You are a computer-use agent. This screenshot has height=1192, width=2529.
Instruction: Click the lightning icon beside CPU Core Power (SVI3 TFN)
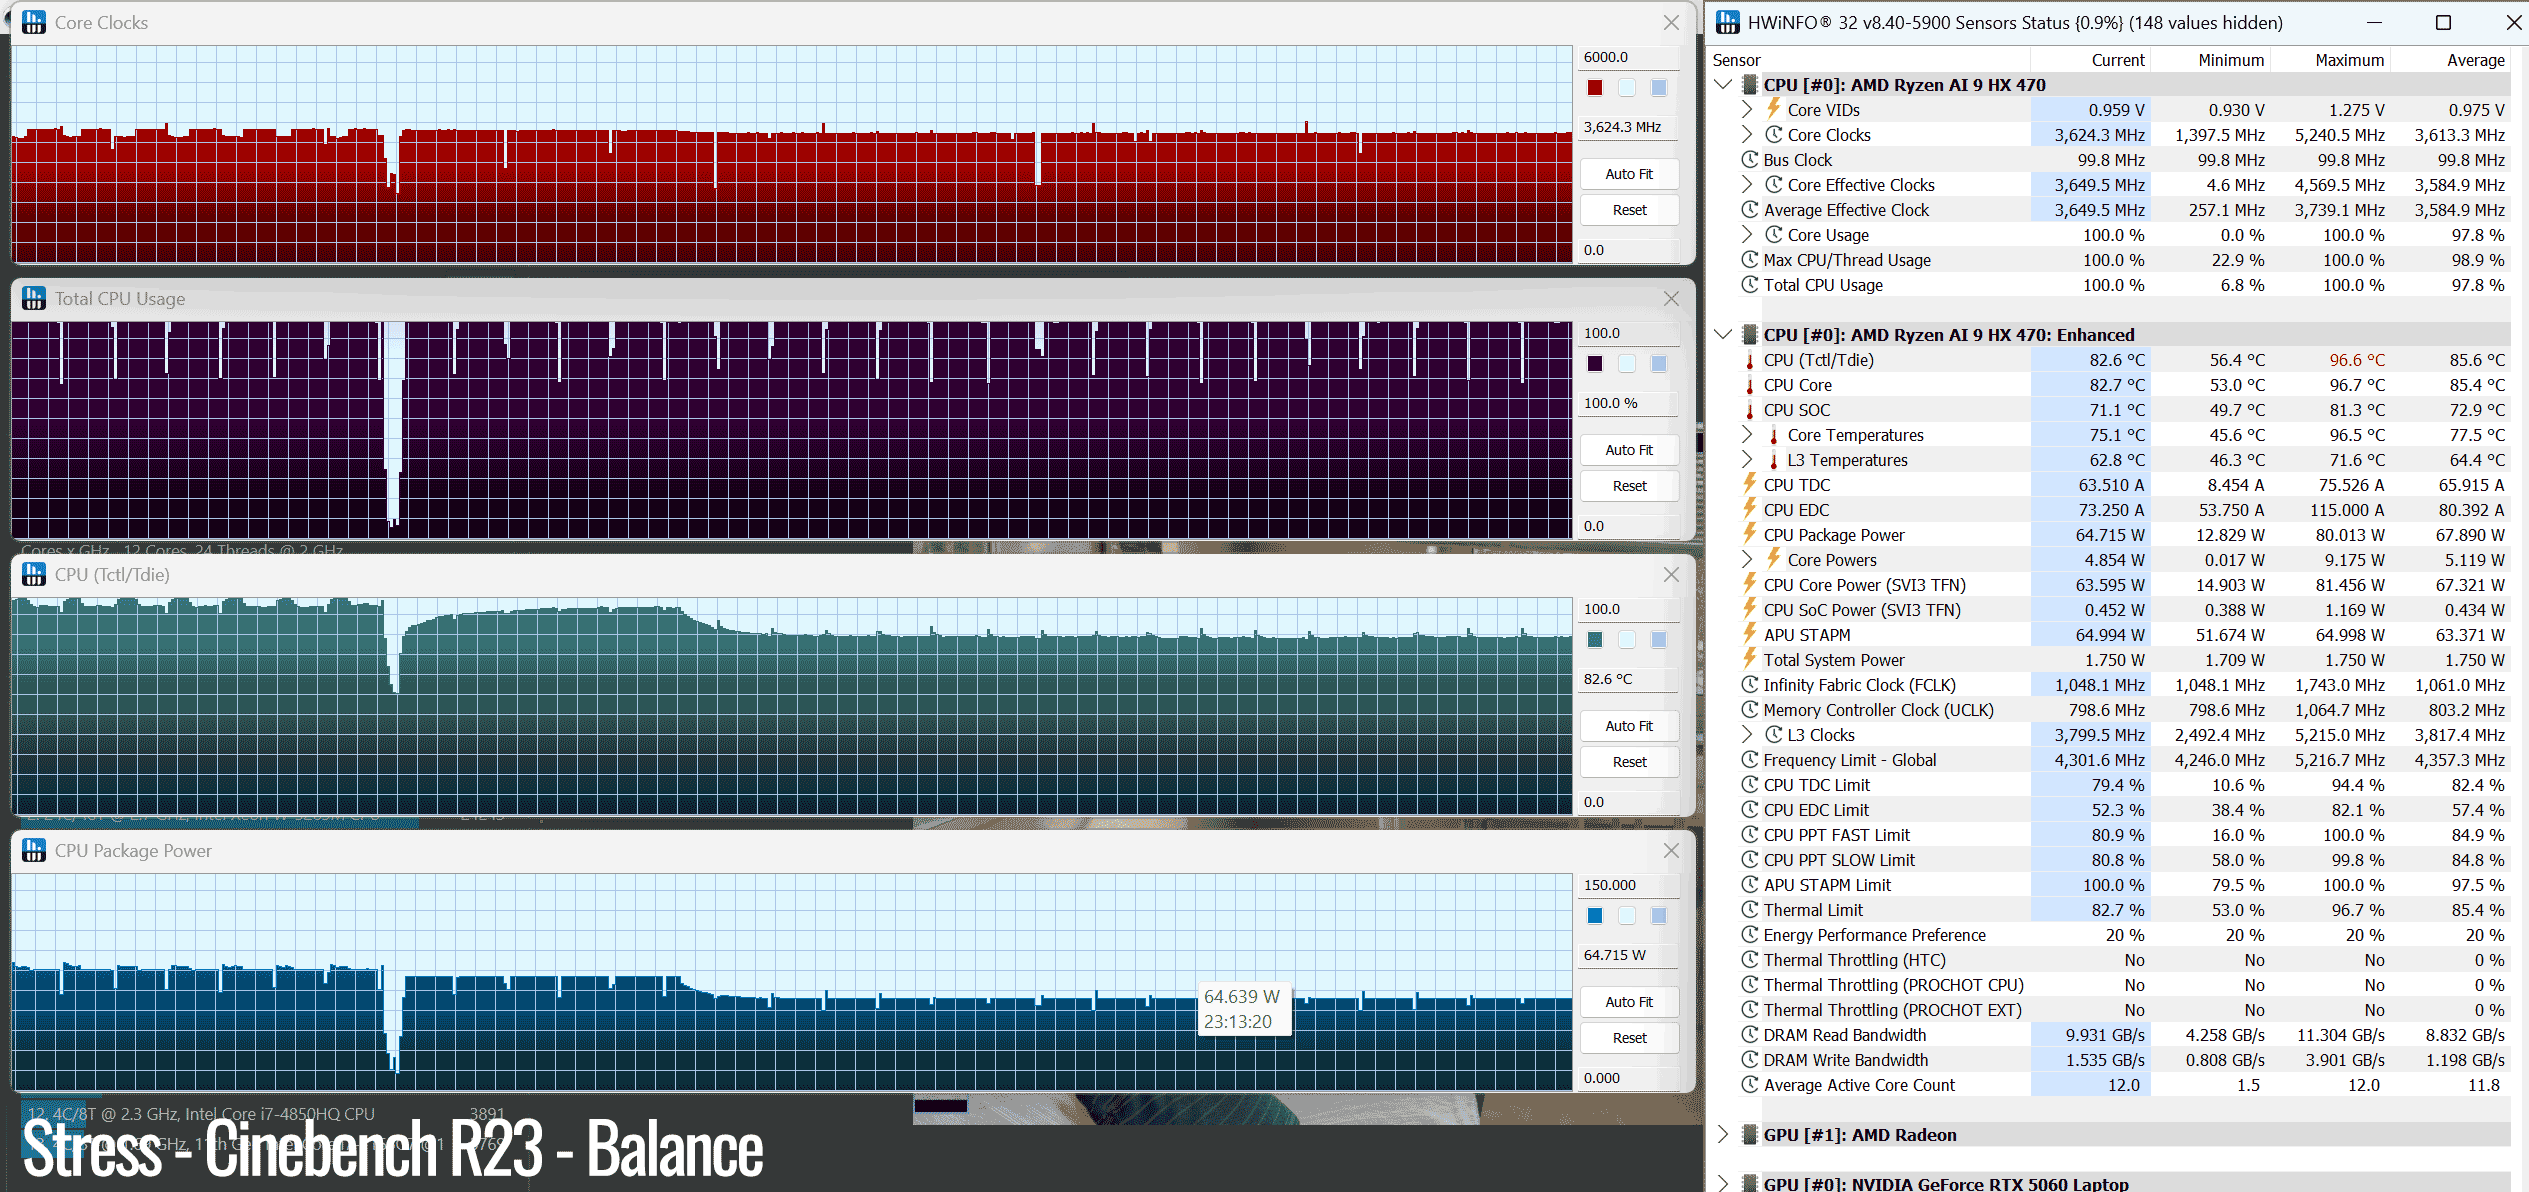[1749, 584]
